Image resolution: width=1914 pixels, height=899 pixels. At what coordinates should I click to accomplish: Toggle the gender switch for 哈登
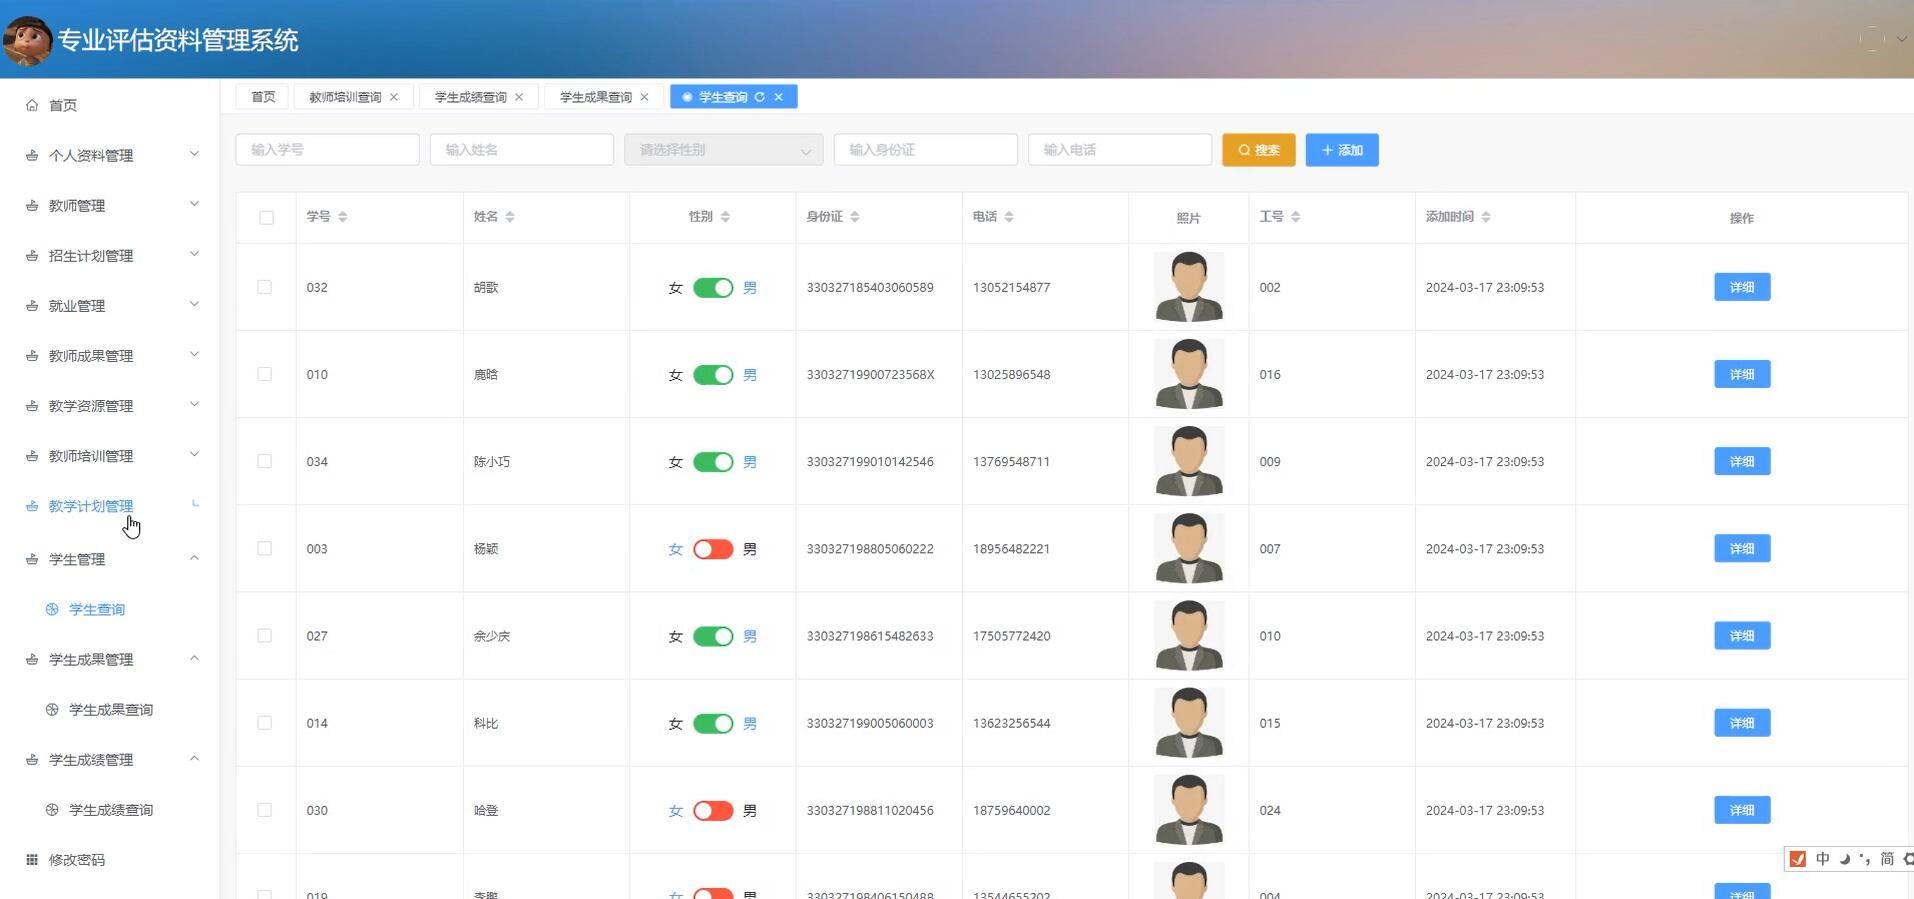[x=713, y=810]
